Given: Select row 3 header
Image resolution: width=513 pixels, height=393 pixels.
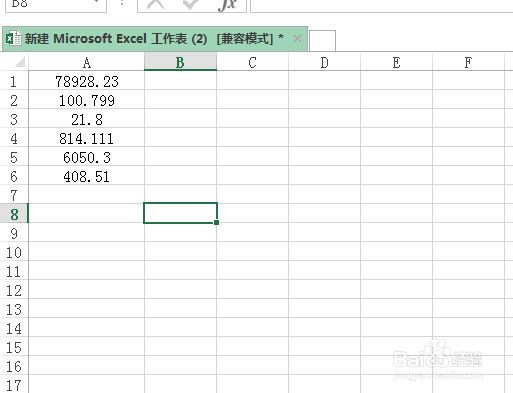Looking at the screenshot, I should coord(14,119).
